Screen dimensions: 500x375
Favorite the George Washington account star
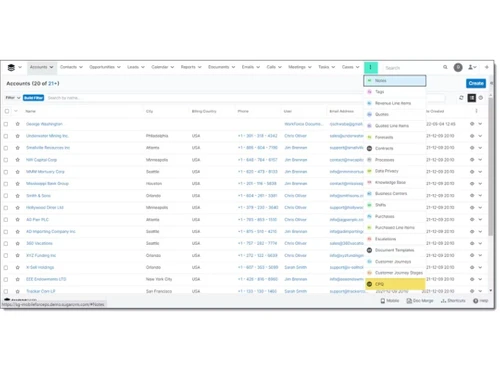tap(18, 124)
